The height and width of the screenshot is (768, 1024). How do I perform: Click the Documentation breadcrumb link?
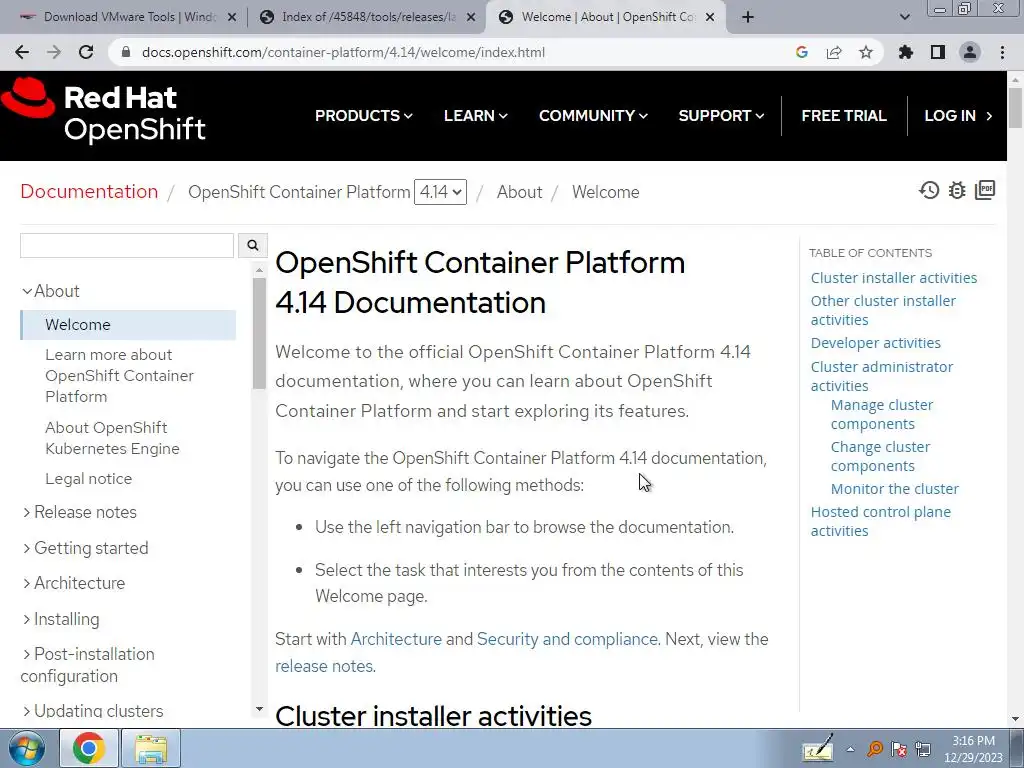pos(89,191)
